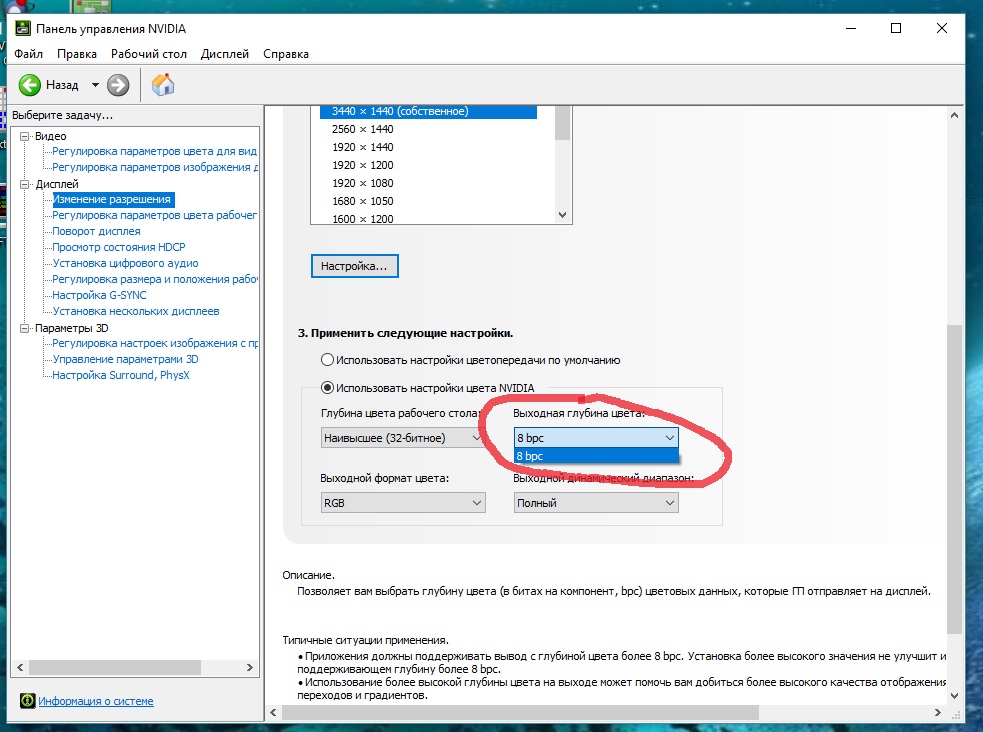Close the NVIDIA Control Panel window
Screen dimensions: 983x732
click(942, 28)
